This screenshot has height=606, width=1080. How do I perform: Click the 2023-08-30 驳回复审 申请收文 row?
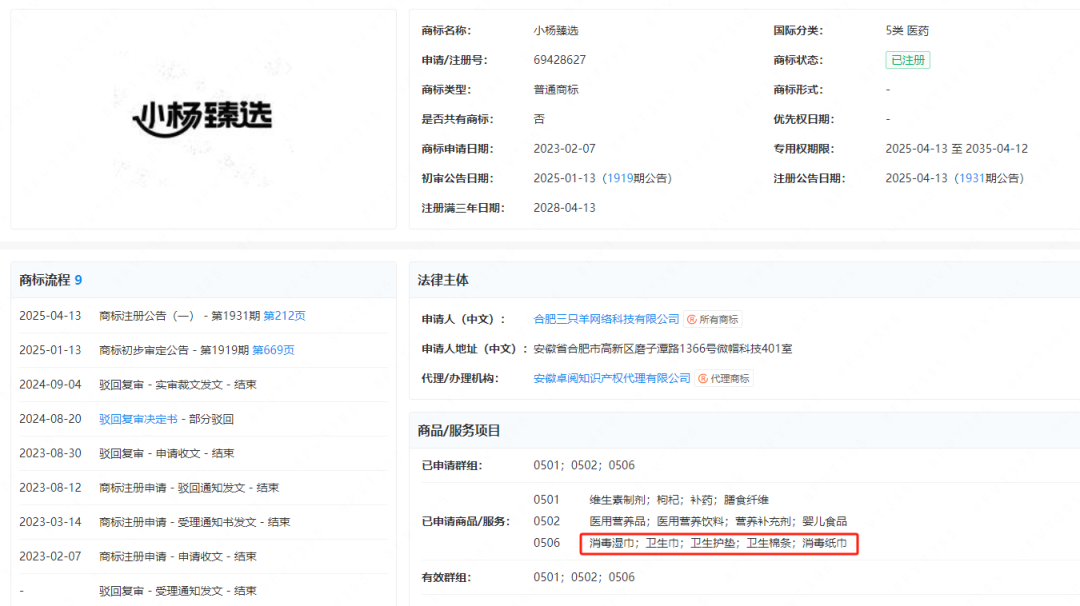(x=203, y=454)
